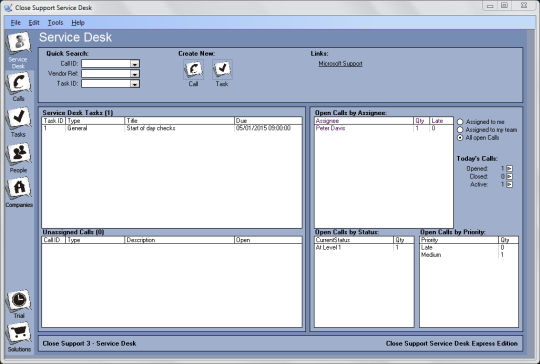Create a new Task with checkmark icon

pos(222,69)
